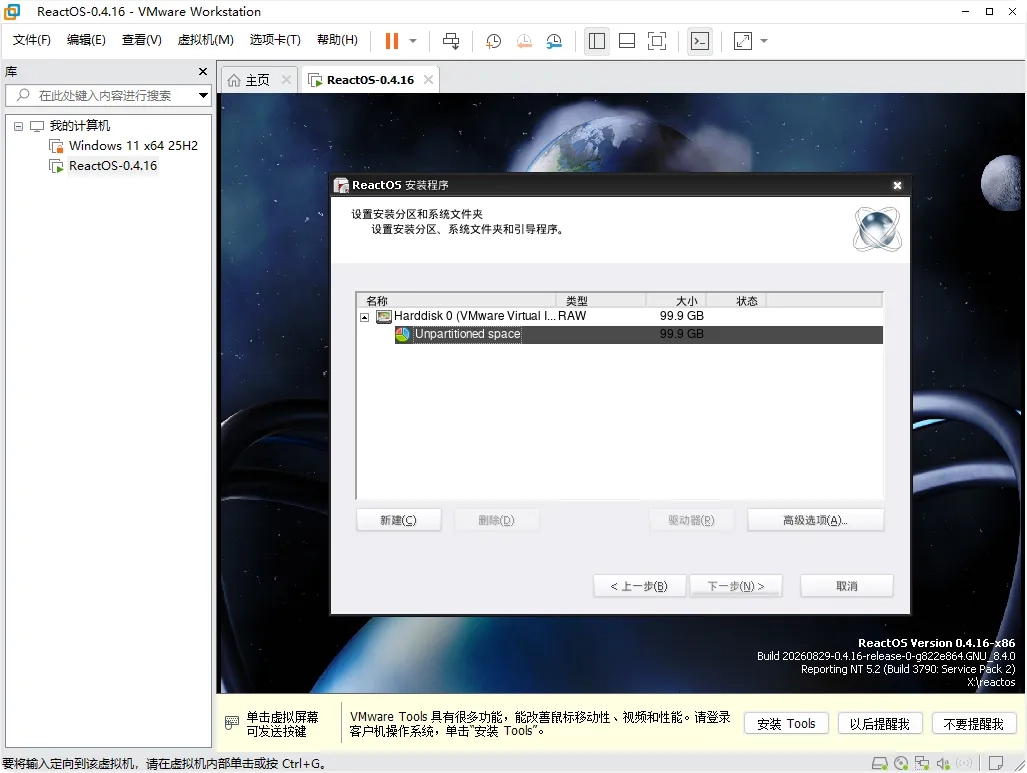Click the 新建(C) button
The image size is (1027, 773).
click(399, 520)
